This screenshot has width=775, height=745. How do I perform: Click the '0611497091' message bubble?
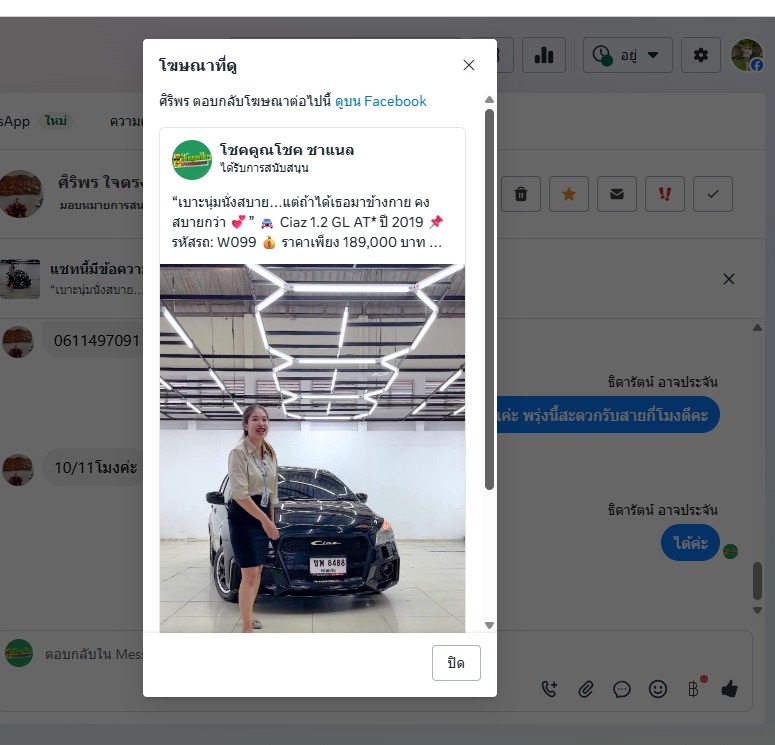coord(93,341)
